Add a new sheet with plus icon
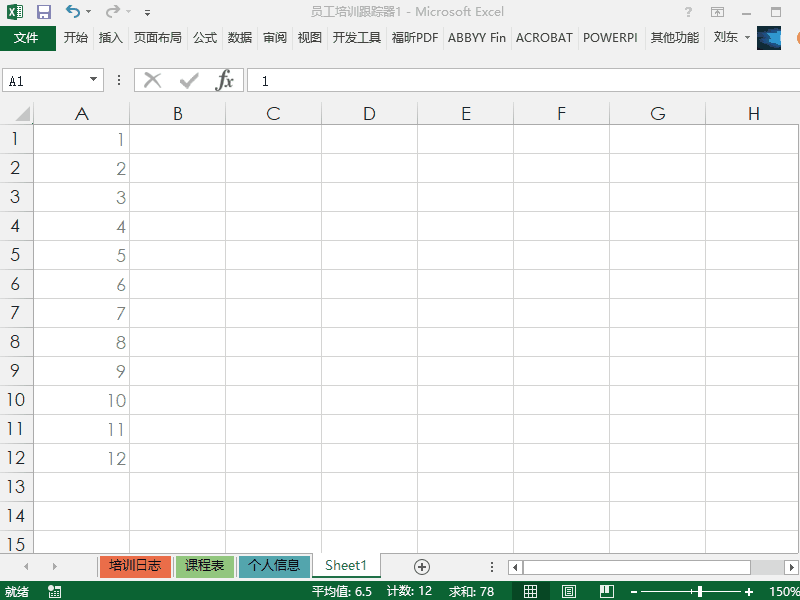This screenshot has width=800, height=600. tap(422, 566)
